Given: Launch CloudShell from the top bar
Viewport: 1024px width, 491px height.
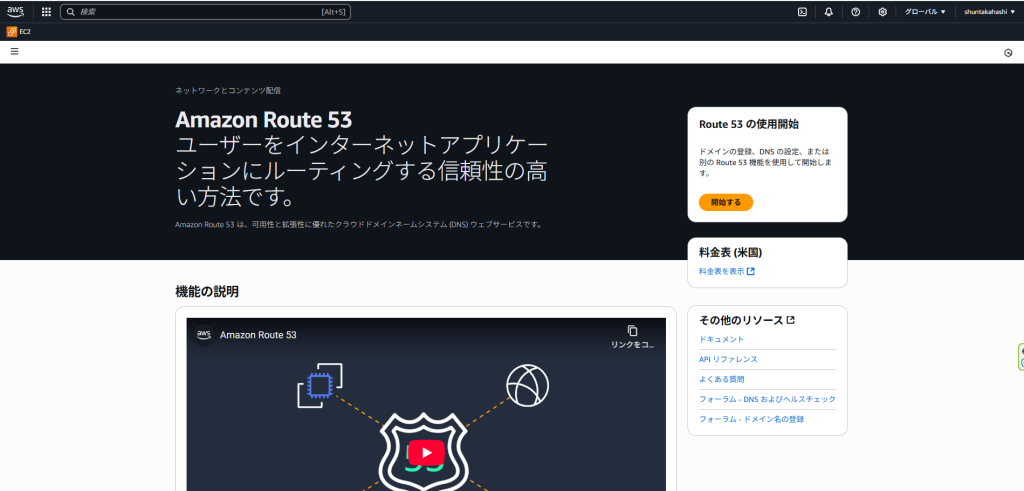Looking at the screenshot, I should click(x=802, y=12).
